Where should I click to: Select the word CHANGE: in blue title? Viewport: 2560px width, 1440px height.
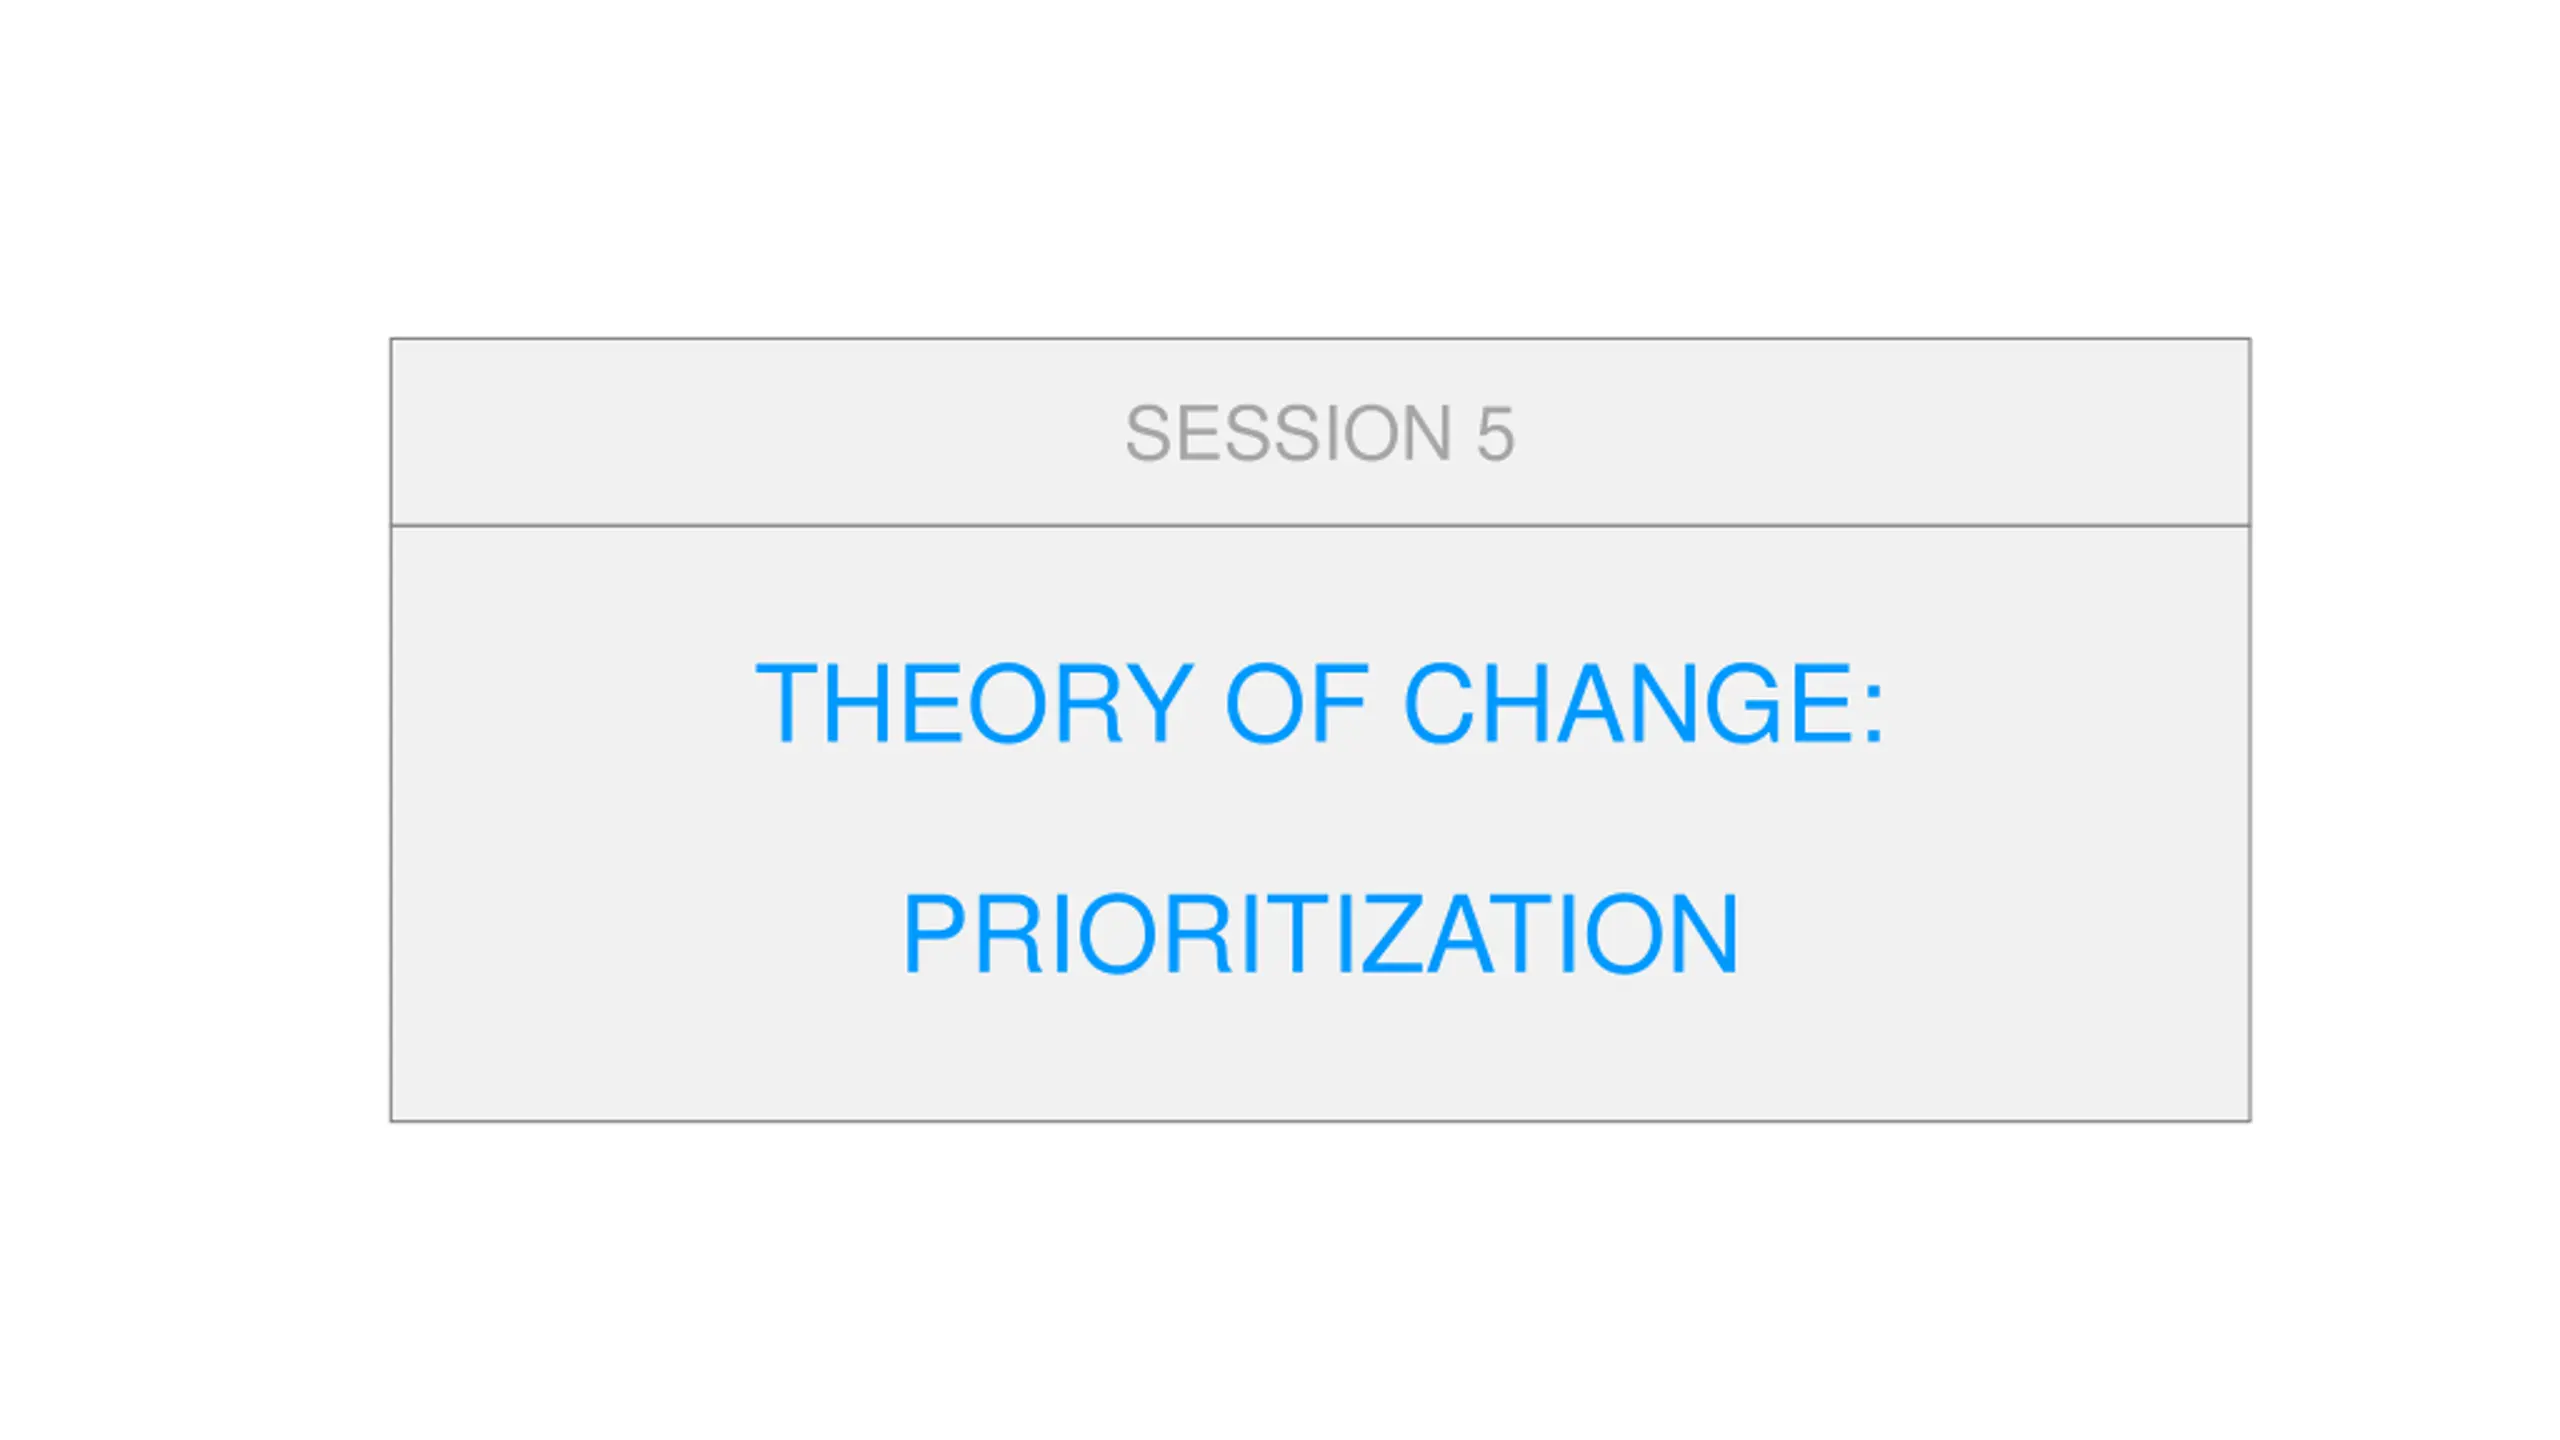pyautogui.click(x=1644, y=703)
